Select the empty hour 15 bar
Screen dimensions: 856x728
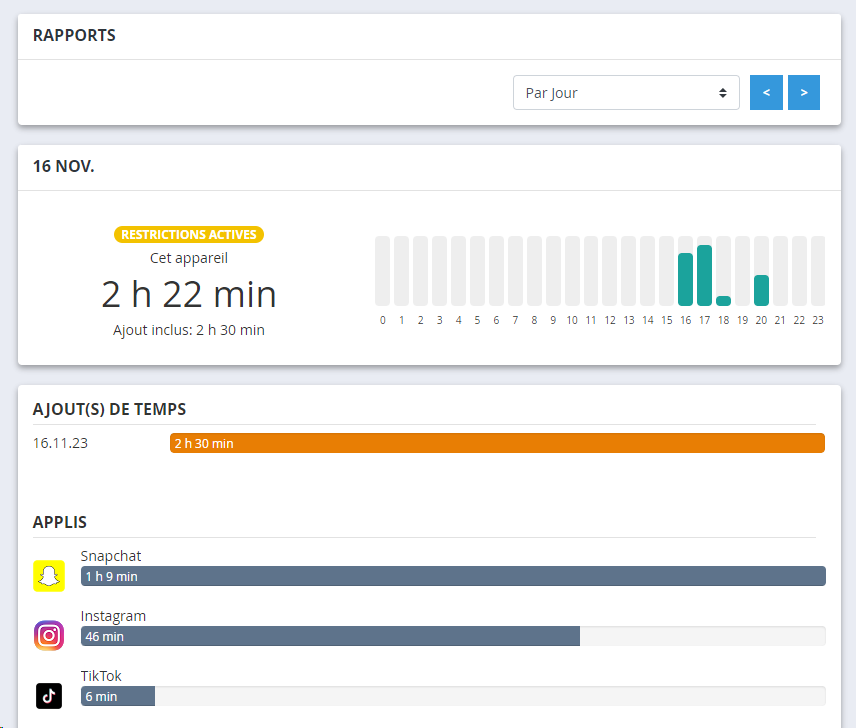(667, 271)
